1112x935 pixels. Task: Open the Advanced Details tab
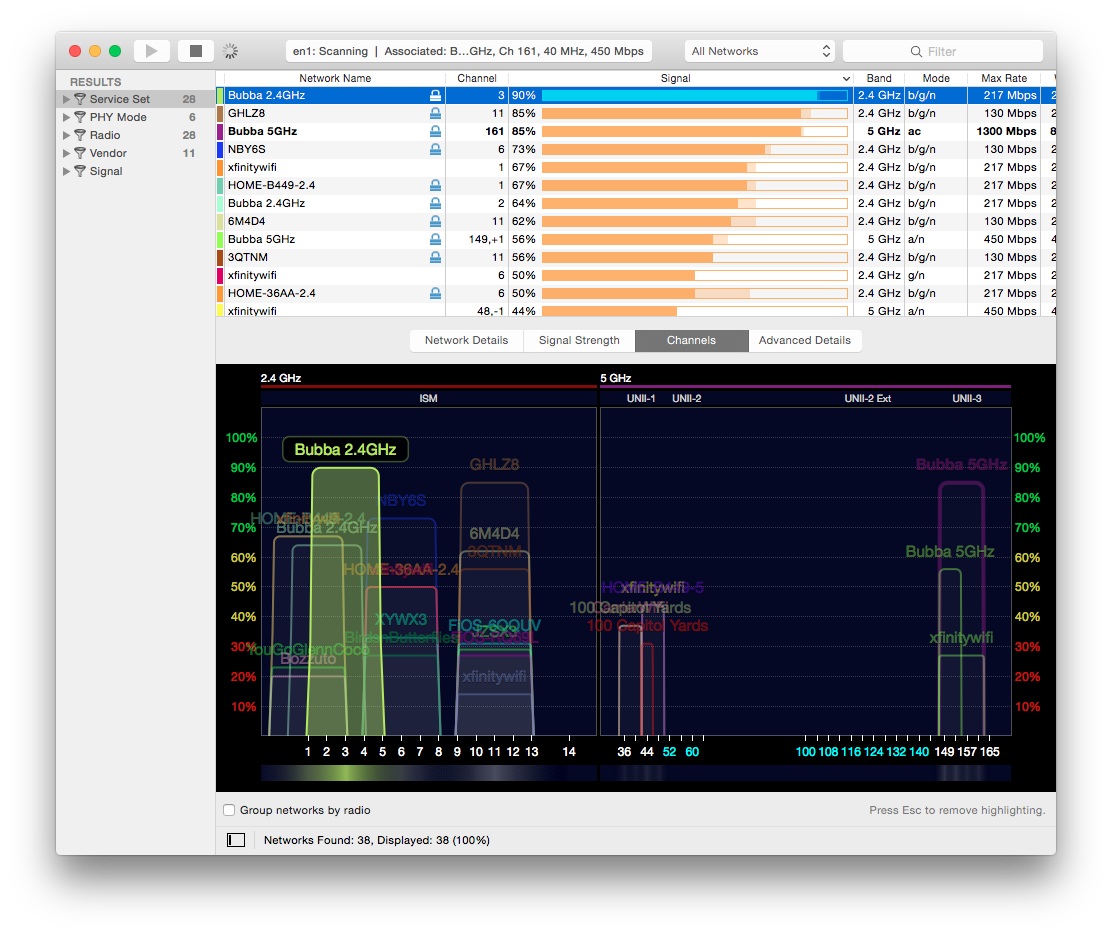coord(805,341)
